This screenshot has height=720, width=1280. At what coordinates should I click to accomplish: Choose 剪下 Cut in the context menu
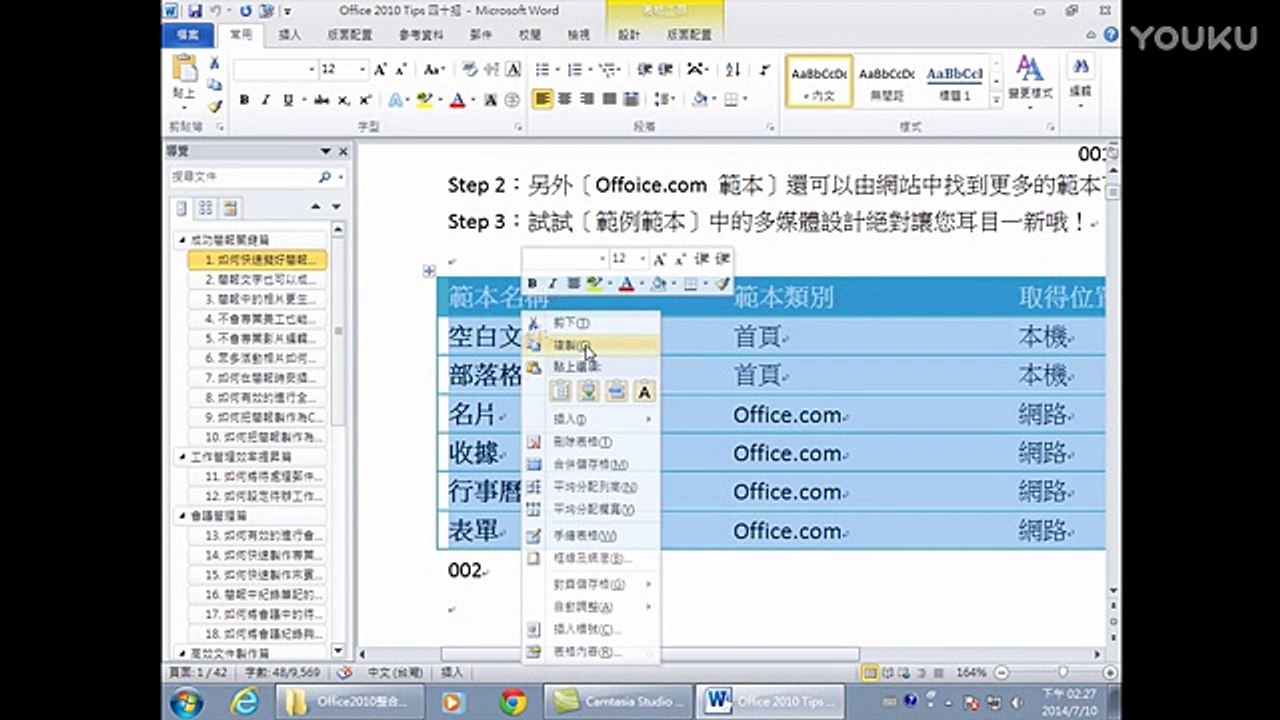tap(592, 323)
